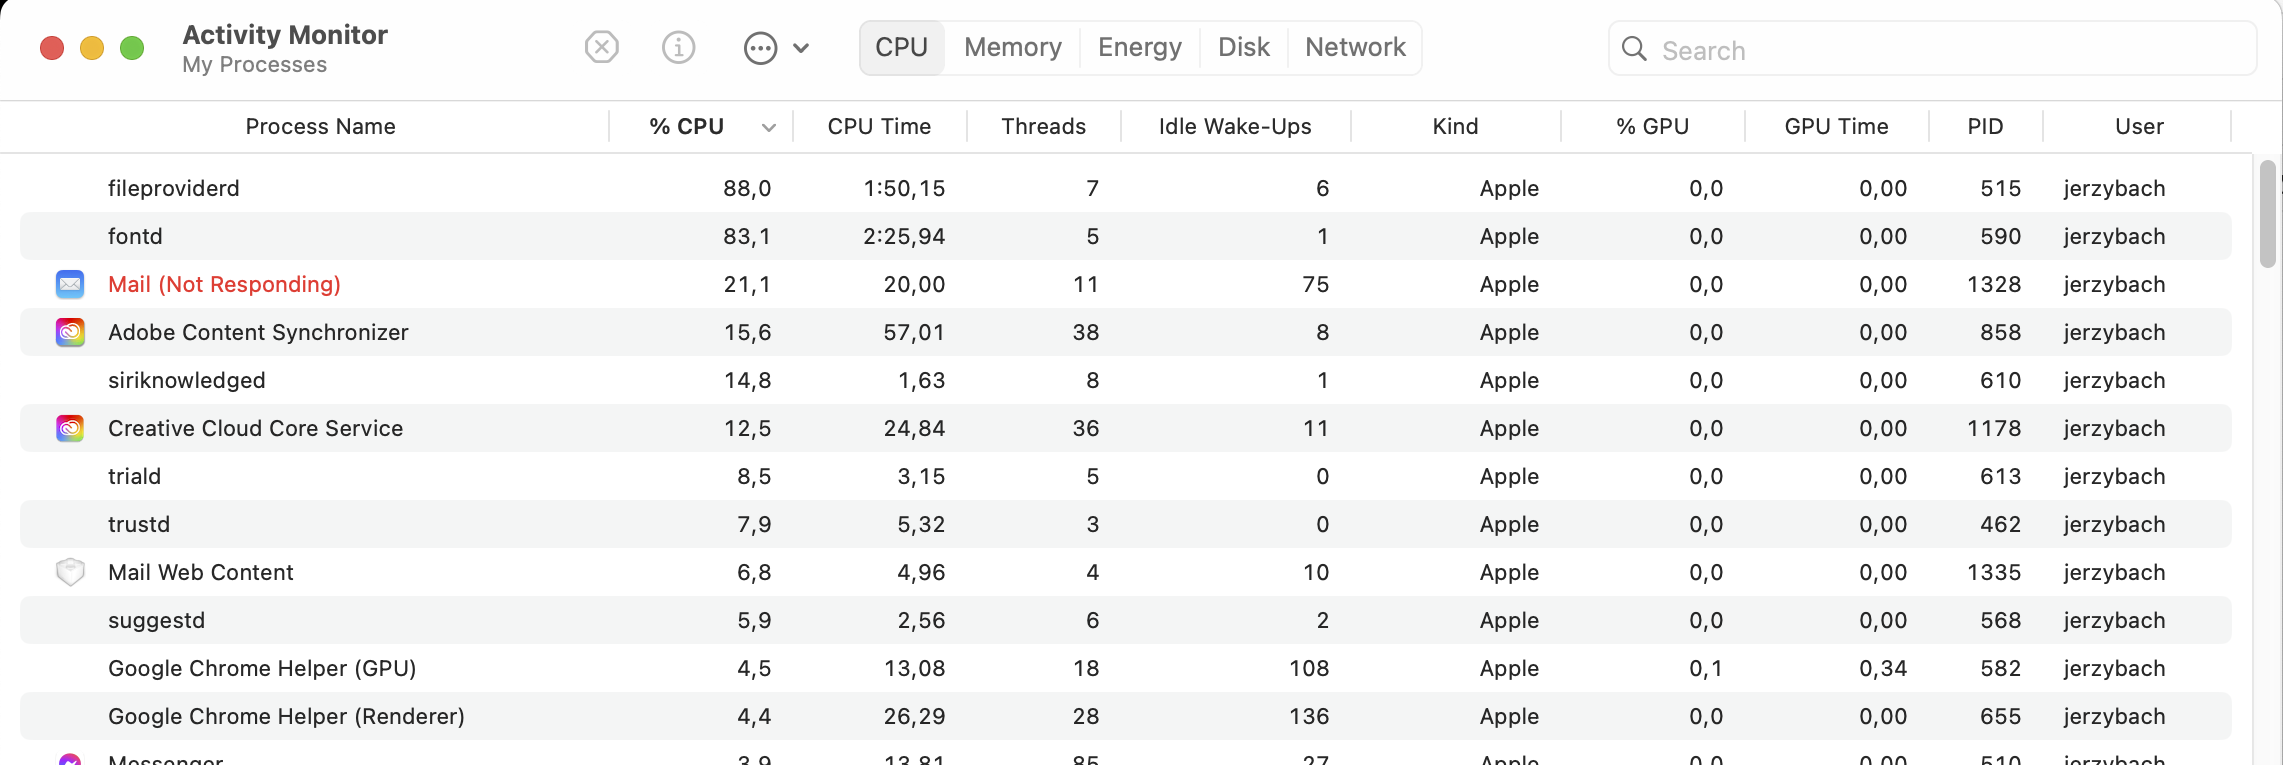Click the Adobe Content Synchronizer icon
This screenshot has height=765, width=2283.
tap(70, 332)
